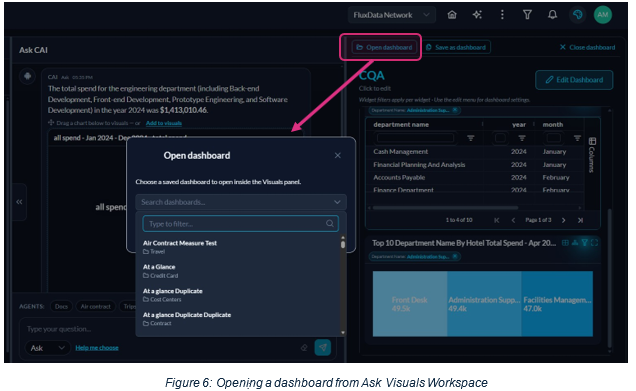The width and height of the screenshot is (636, 391).
Task: Remove the hotel widget's Department Name chip
Action: [455, 257]
